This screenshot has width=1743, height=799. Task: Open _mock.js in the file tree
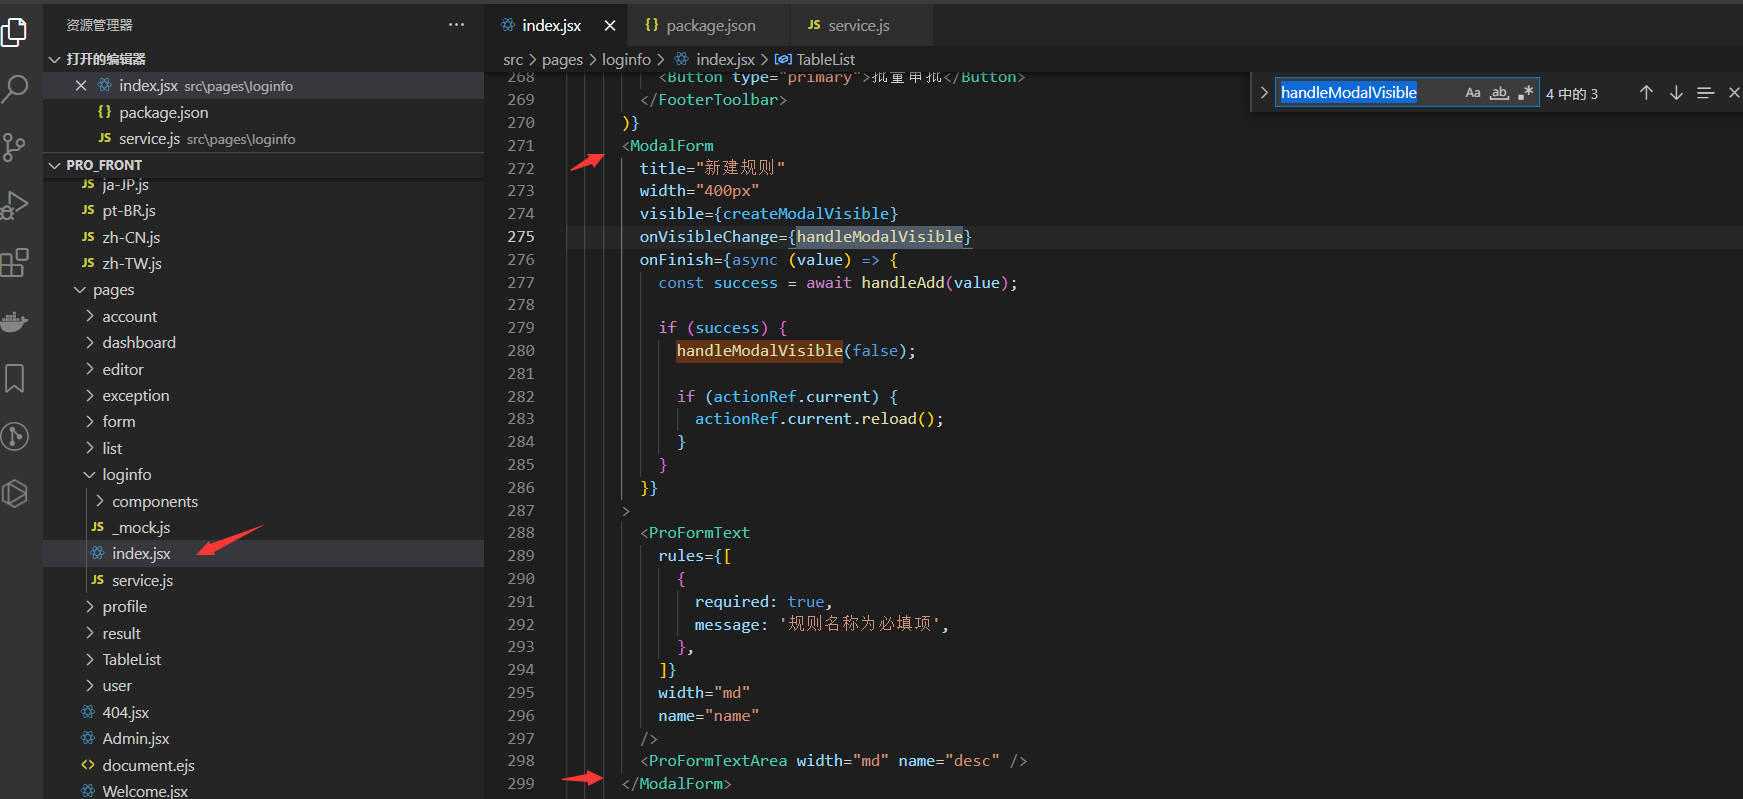click(x=264, y=527)
